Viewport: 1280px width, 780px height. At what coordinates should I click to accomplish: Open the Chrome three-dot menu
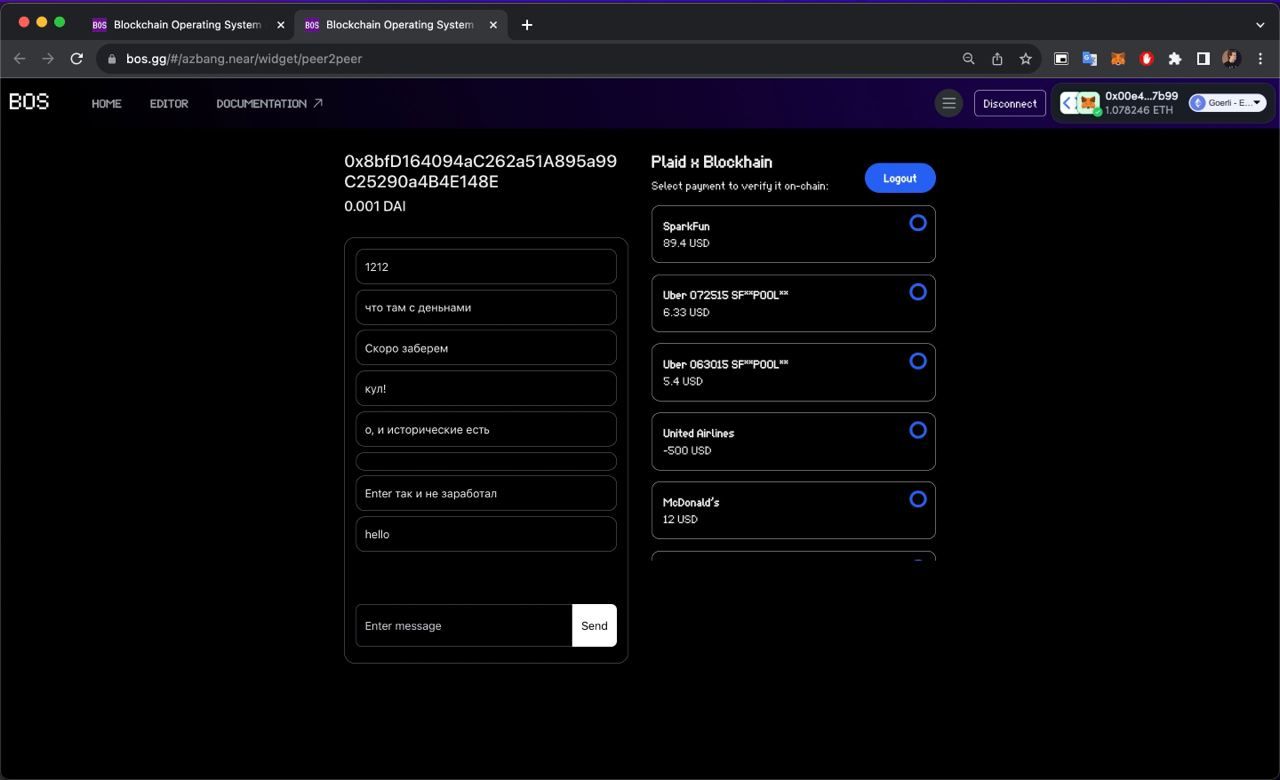(x=1260, y=59)
